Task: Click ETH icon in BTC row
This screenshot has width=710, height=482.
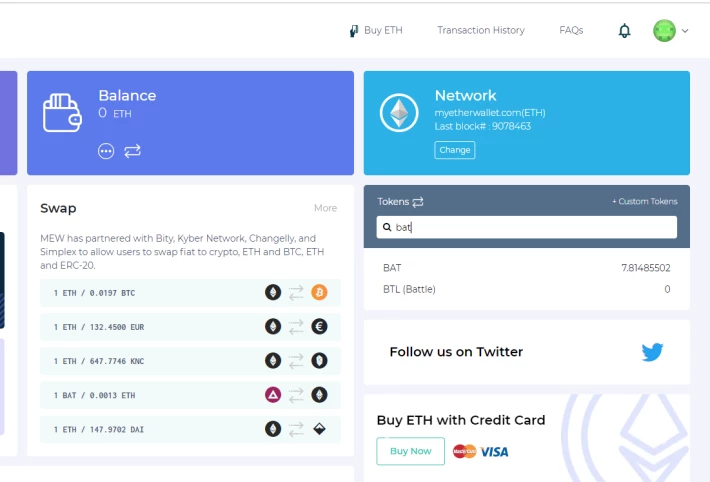Action: click(273, 292)
